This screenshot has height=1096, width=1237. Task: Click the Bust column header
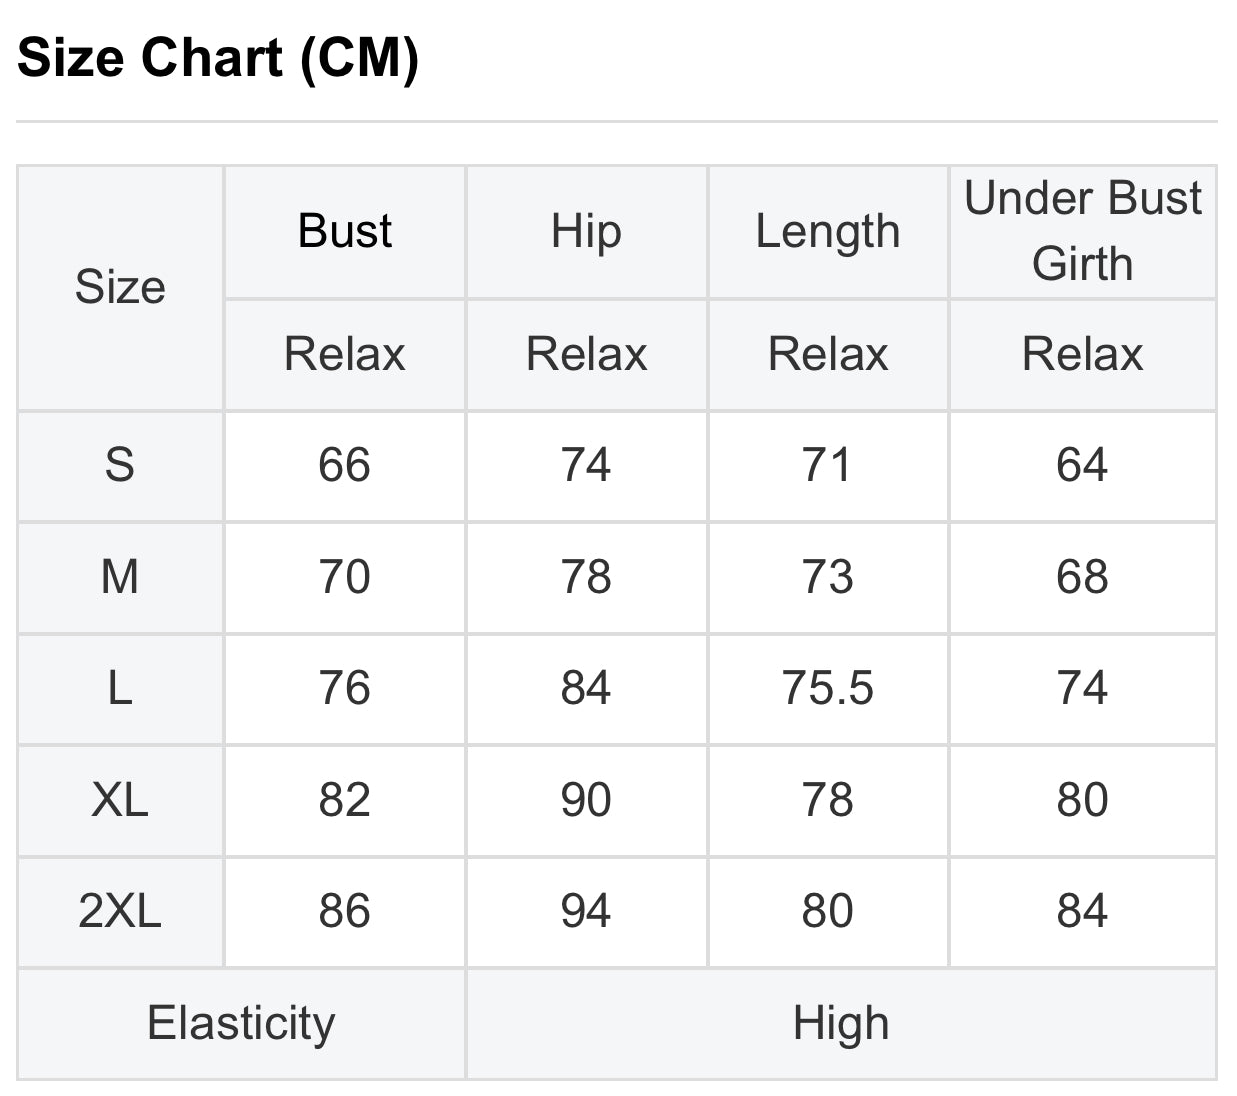tap(345, 231)
